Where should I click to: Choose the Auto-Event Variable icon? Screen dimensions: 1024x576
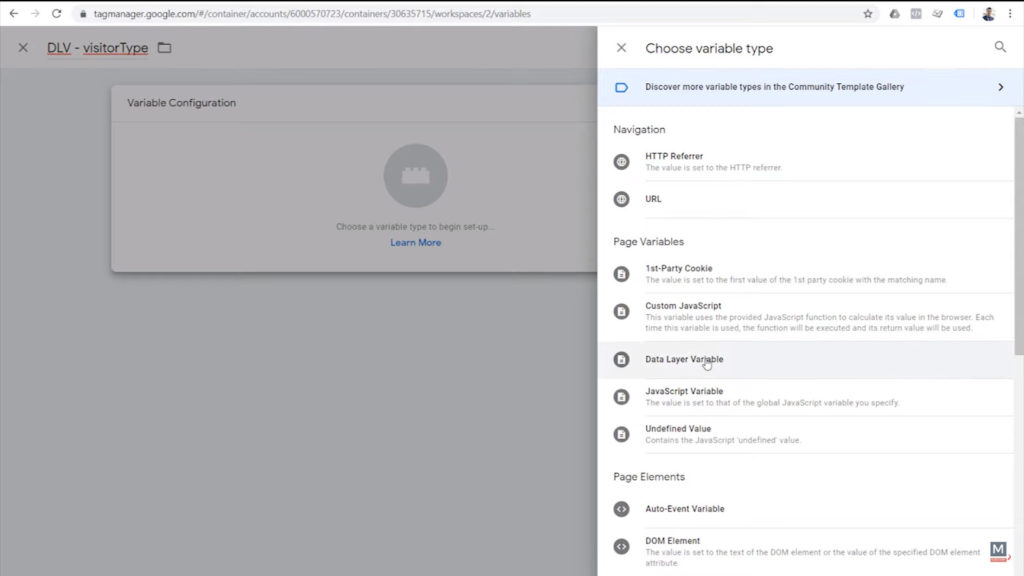pos(621,509)
